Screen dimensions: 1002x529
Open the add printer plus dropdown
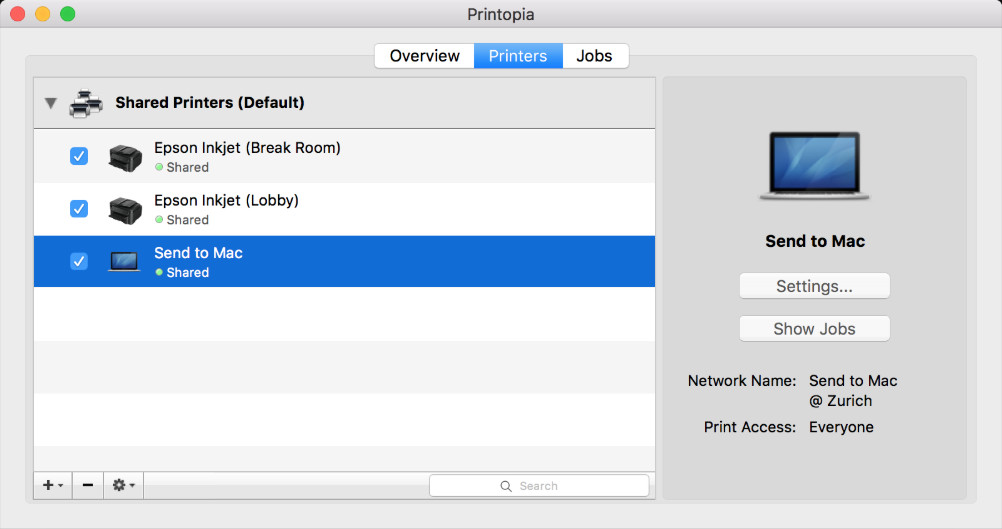click(53, 486)
